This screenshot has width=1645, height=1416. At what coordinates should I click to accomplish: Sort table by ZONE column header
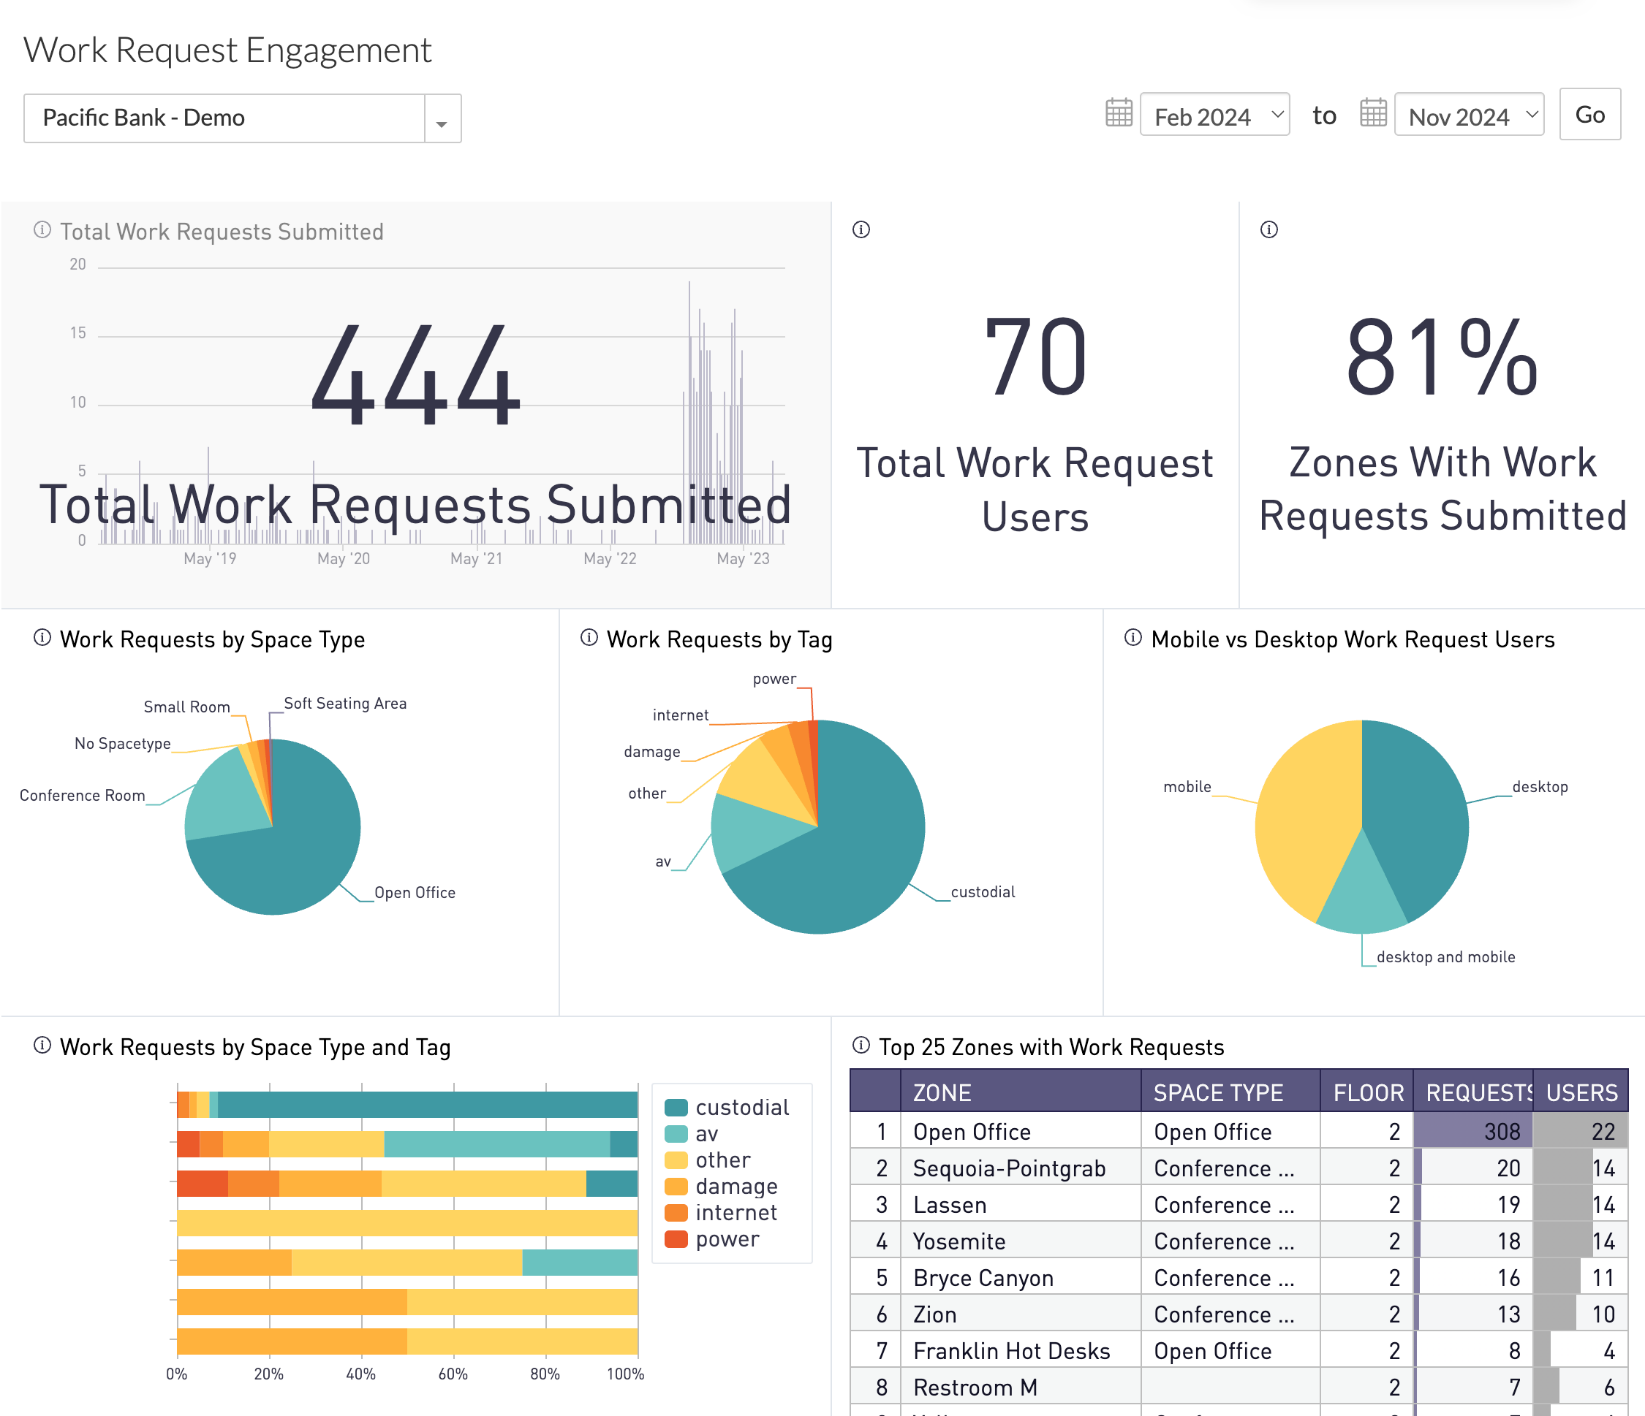[942, 1092]
